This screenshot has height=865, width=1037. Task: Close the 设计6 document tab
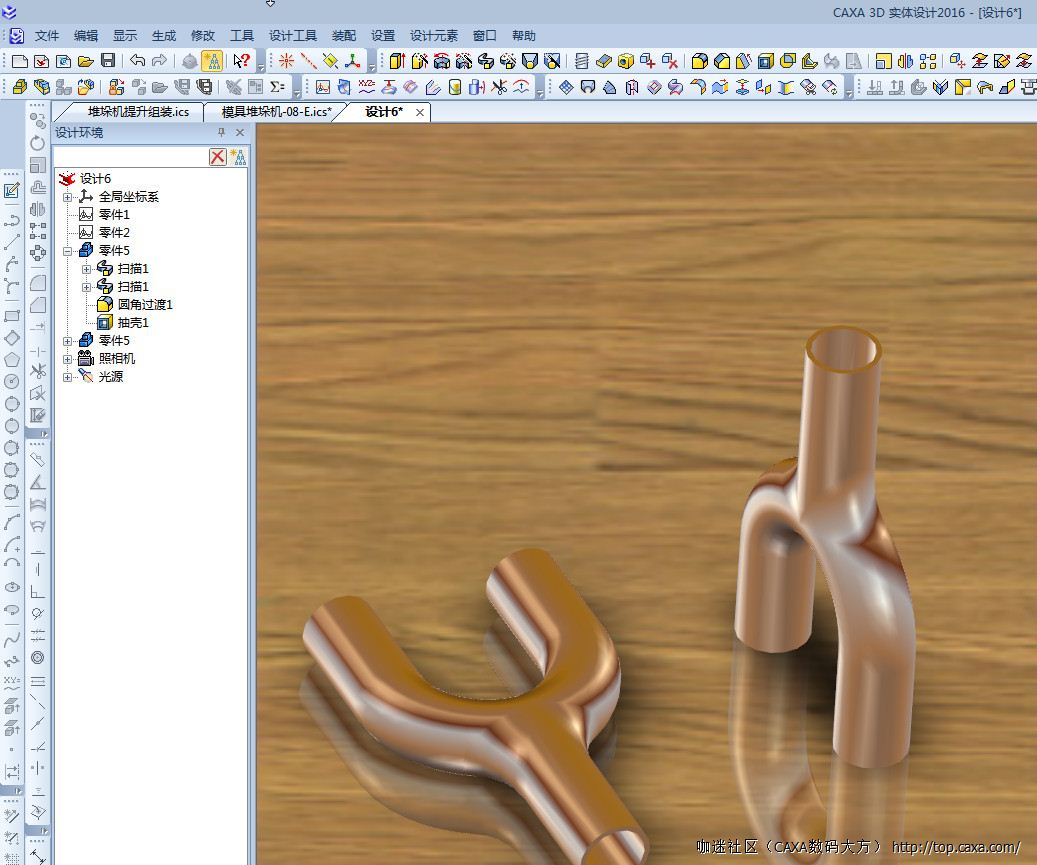(420, 112)
